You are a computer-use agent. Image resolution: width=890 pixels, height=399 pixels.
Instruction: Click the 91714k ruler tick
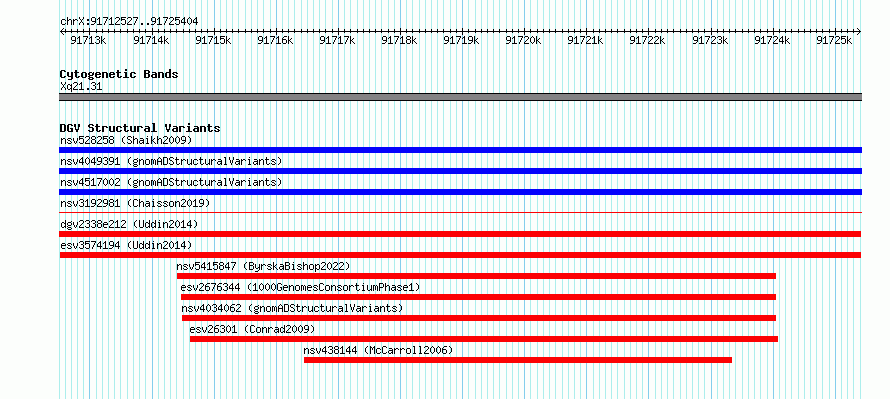(150, 40)
